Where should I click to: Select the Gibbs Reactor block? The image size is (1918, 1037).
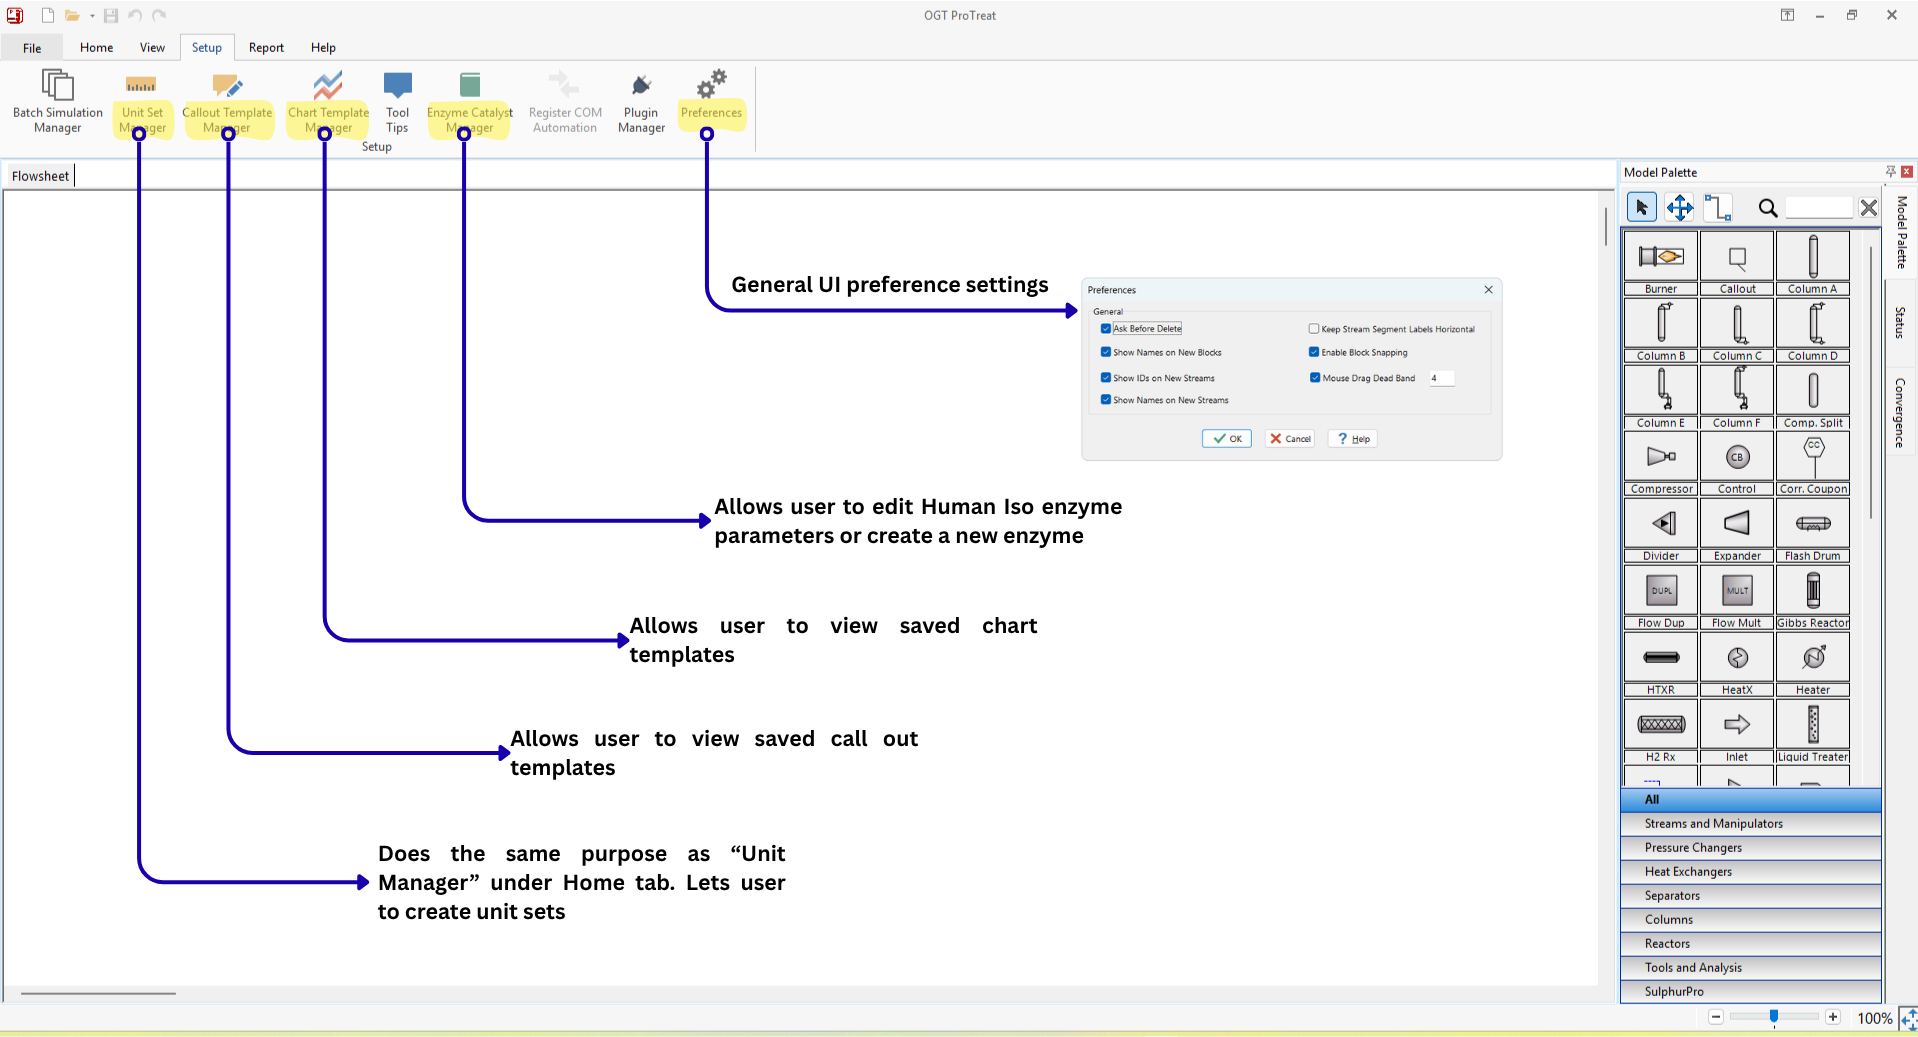coord(1813,597)
